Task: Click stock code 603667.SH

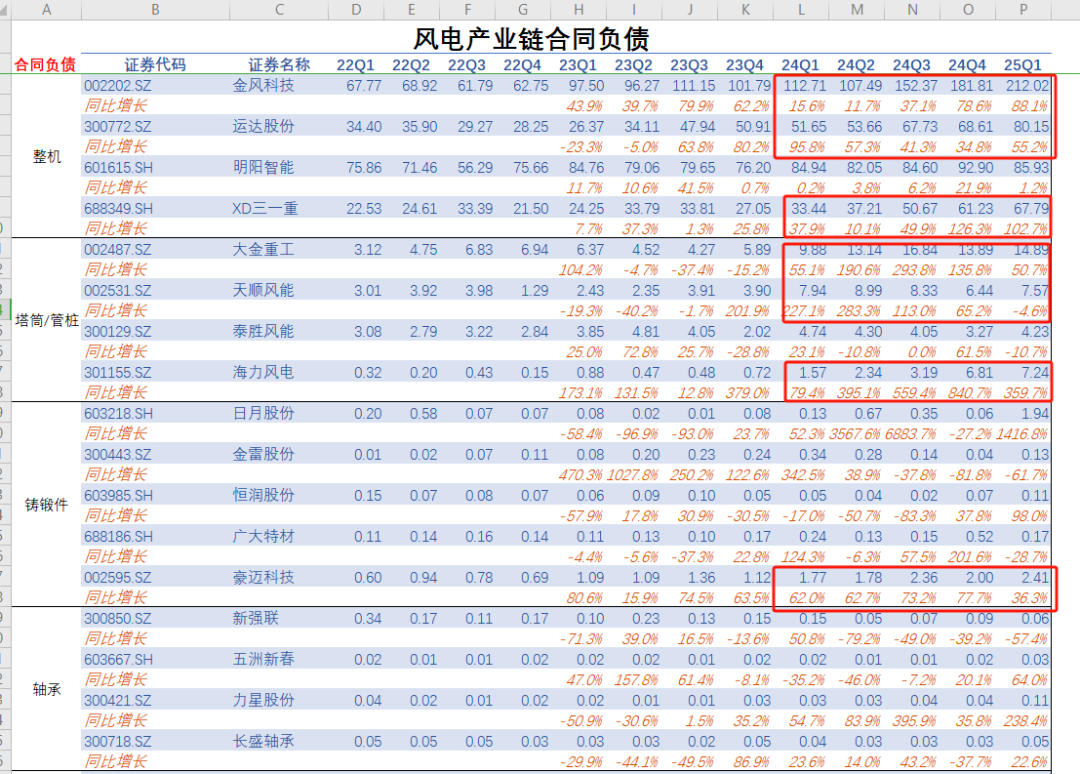Action: tap(118, 660)
